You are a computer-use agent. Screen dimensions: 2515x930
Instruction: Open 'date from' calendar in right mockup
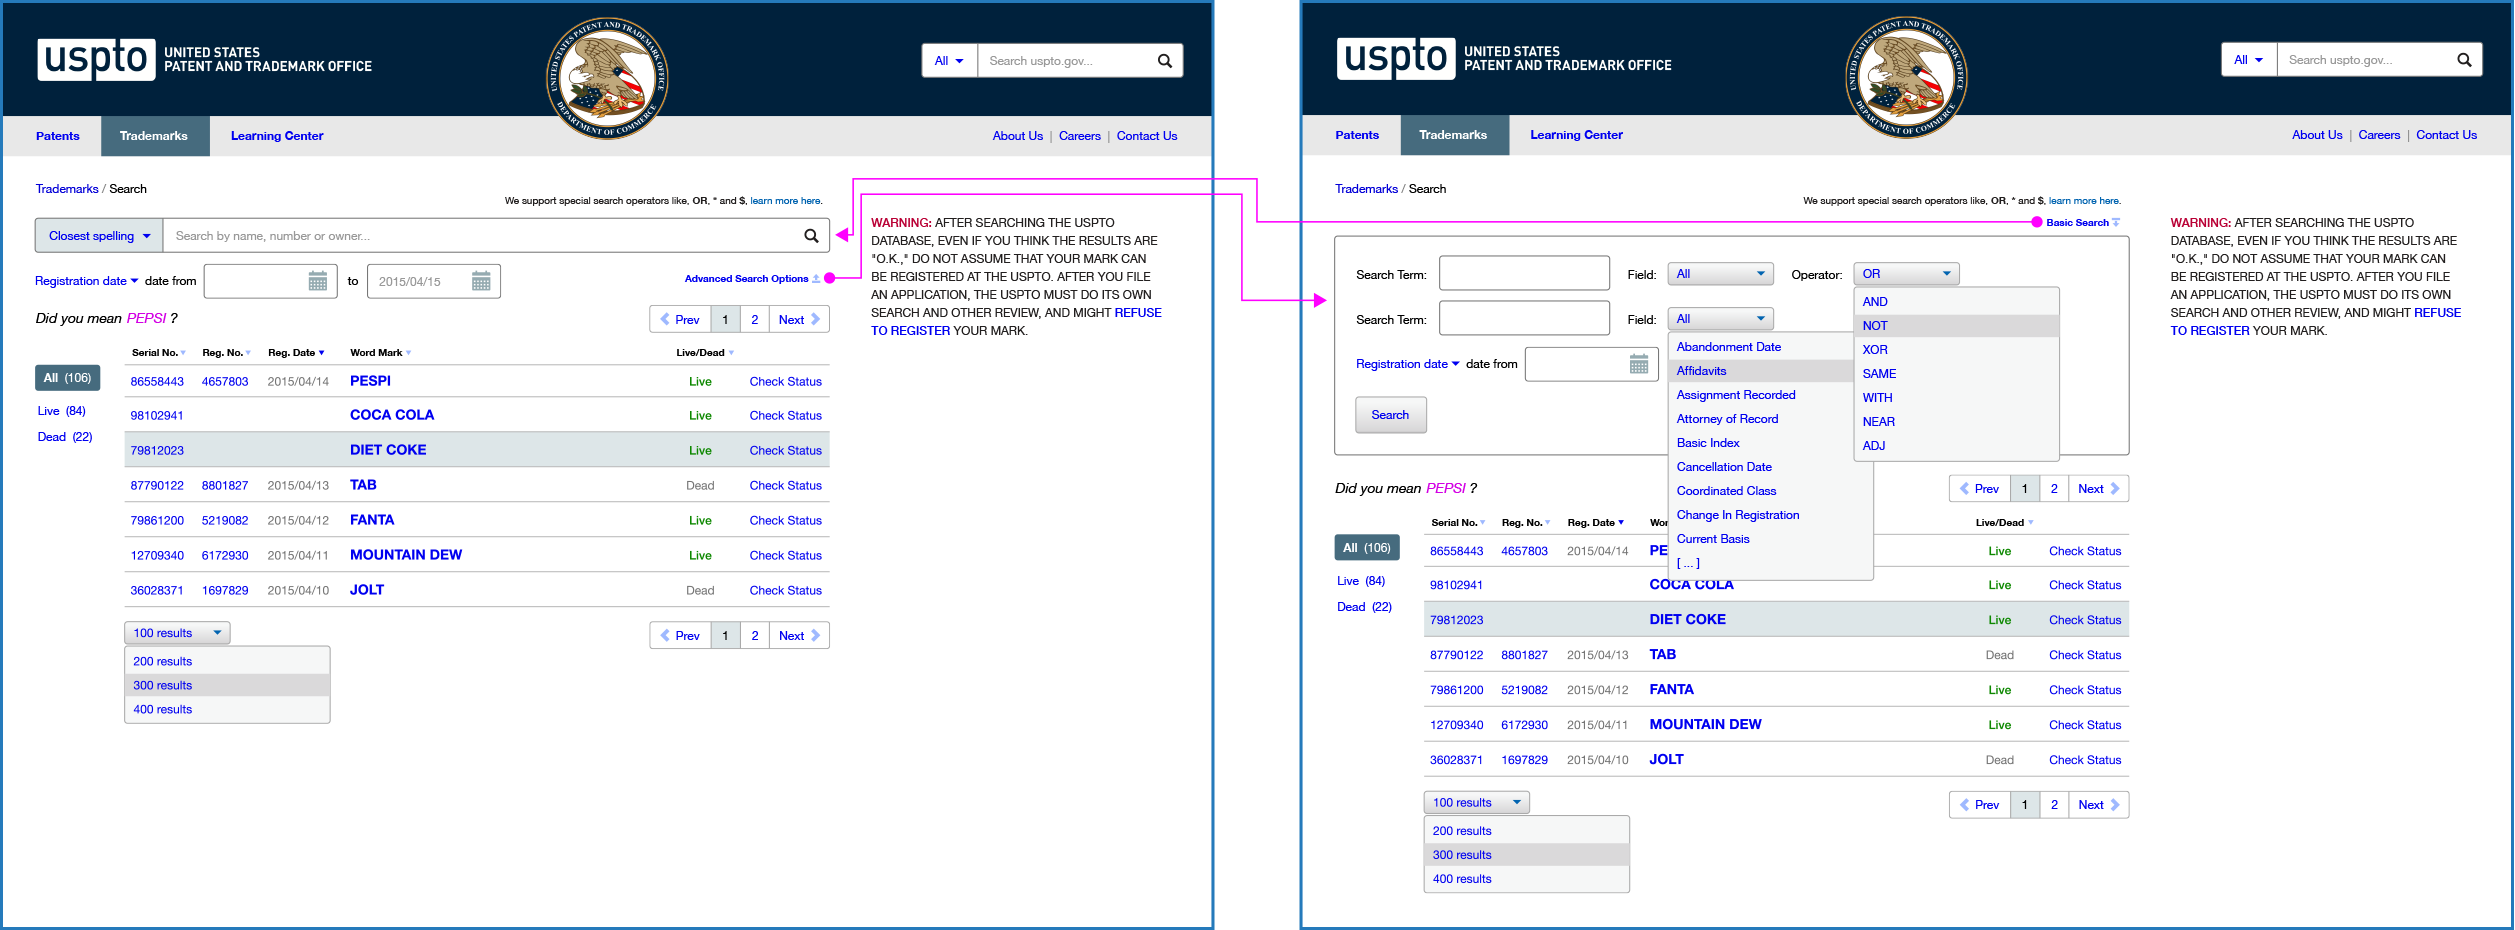coord(1639,364)
